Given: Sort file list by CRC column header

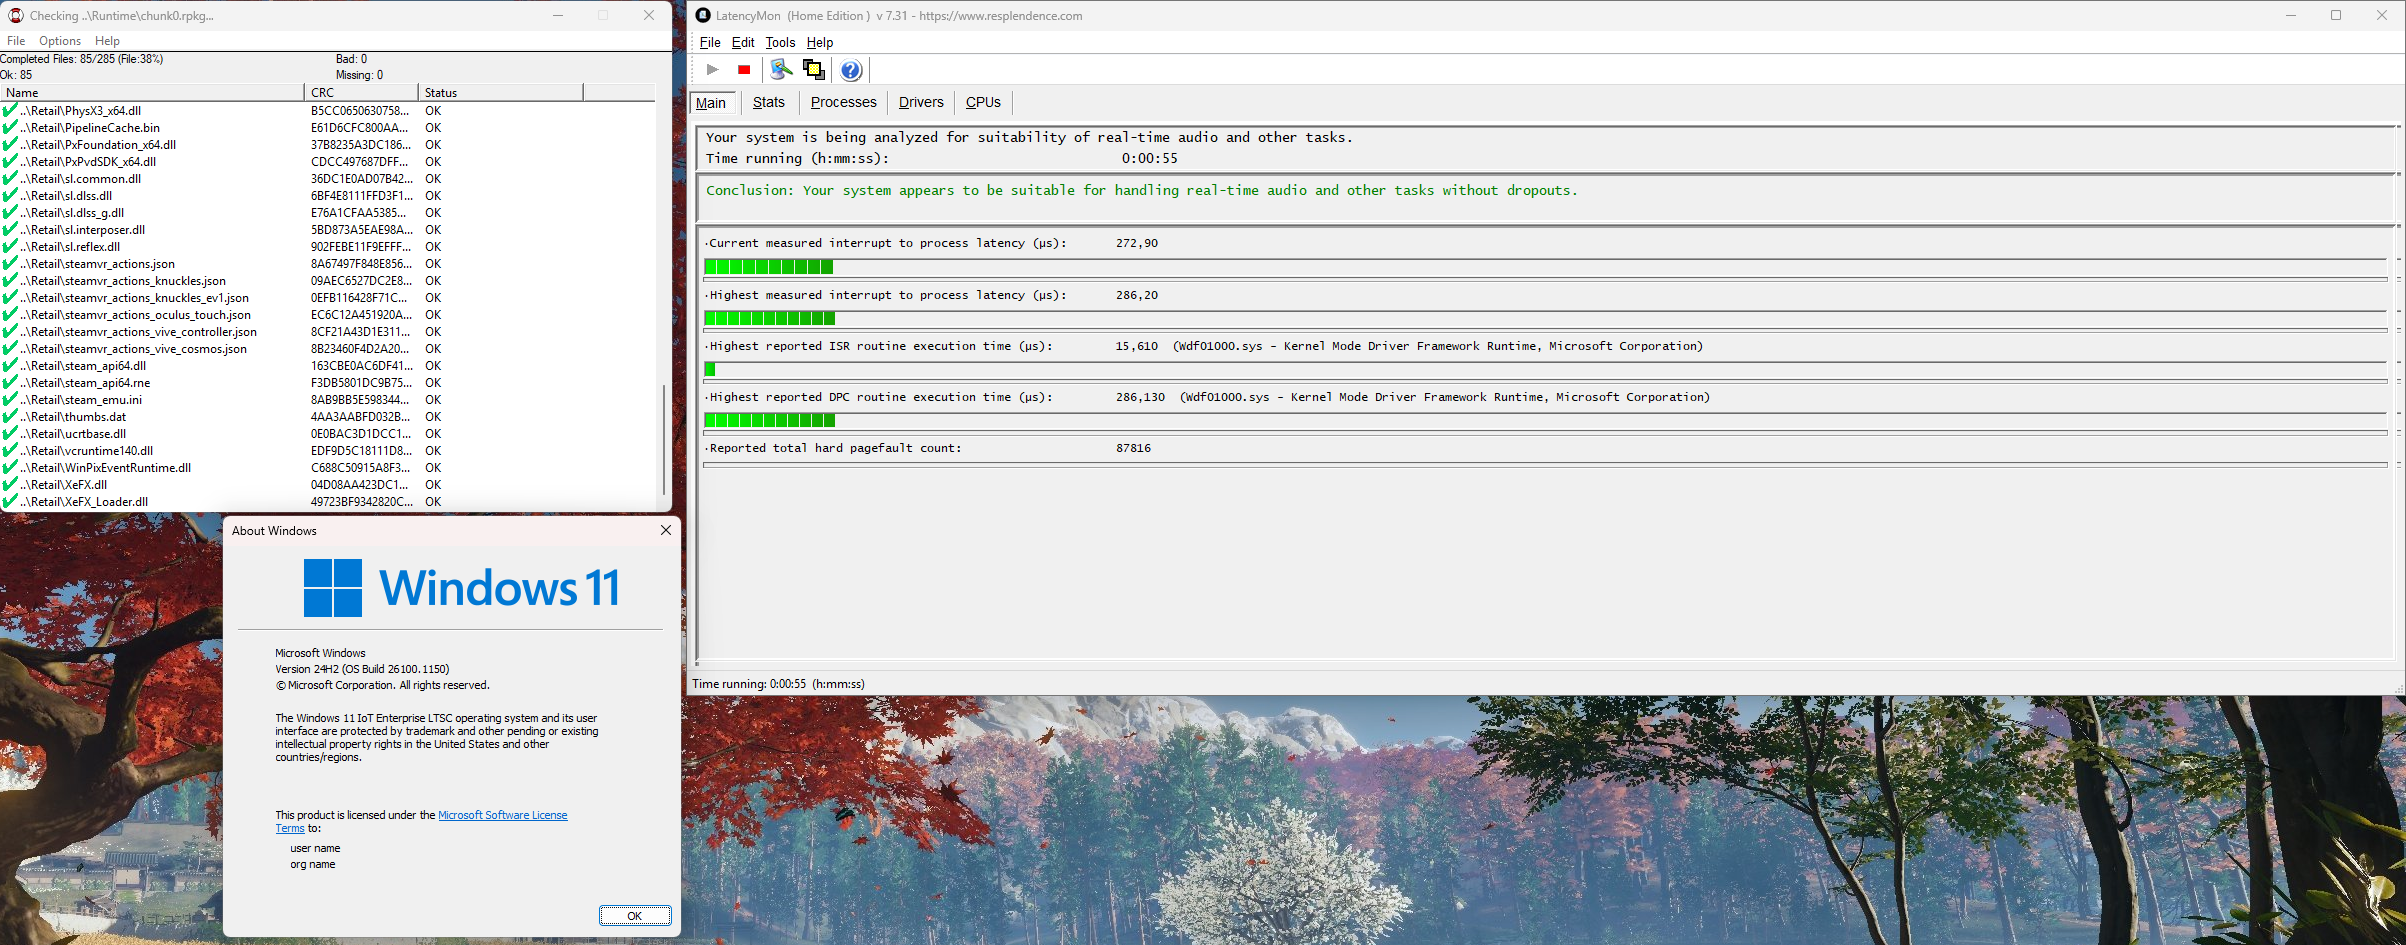Looking at the screenshot, I should coord(361,92).
